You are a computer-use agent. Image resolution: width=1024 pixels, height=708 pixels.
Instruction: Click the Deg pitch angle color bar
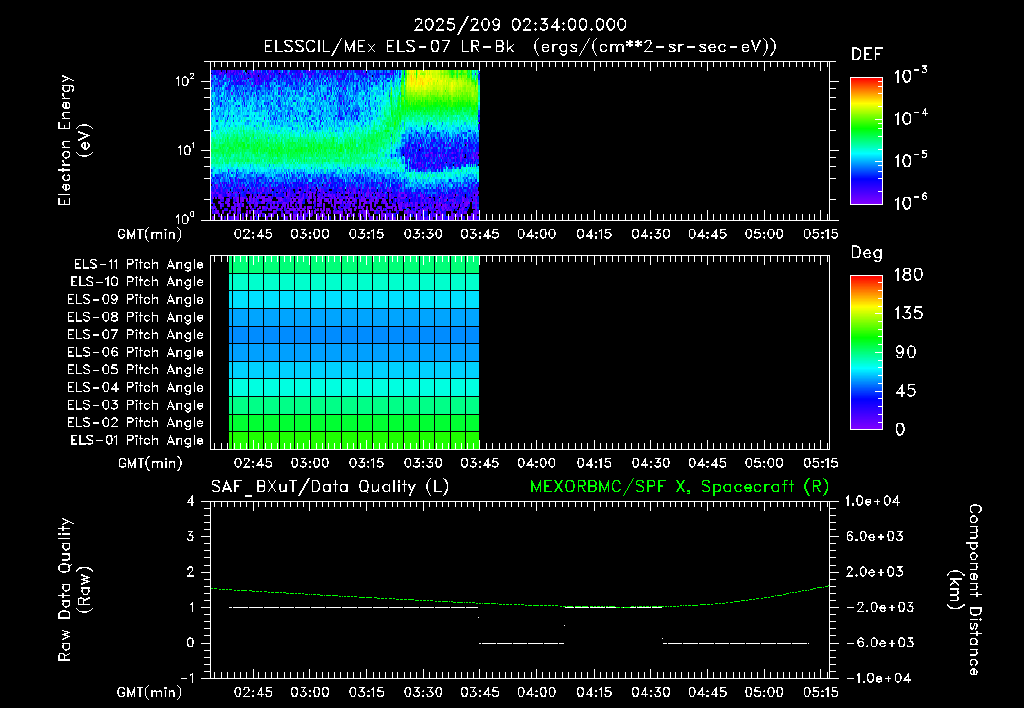pos(866,352)
